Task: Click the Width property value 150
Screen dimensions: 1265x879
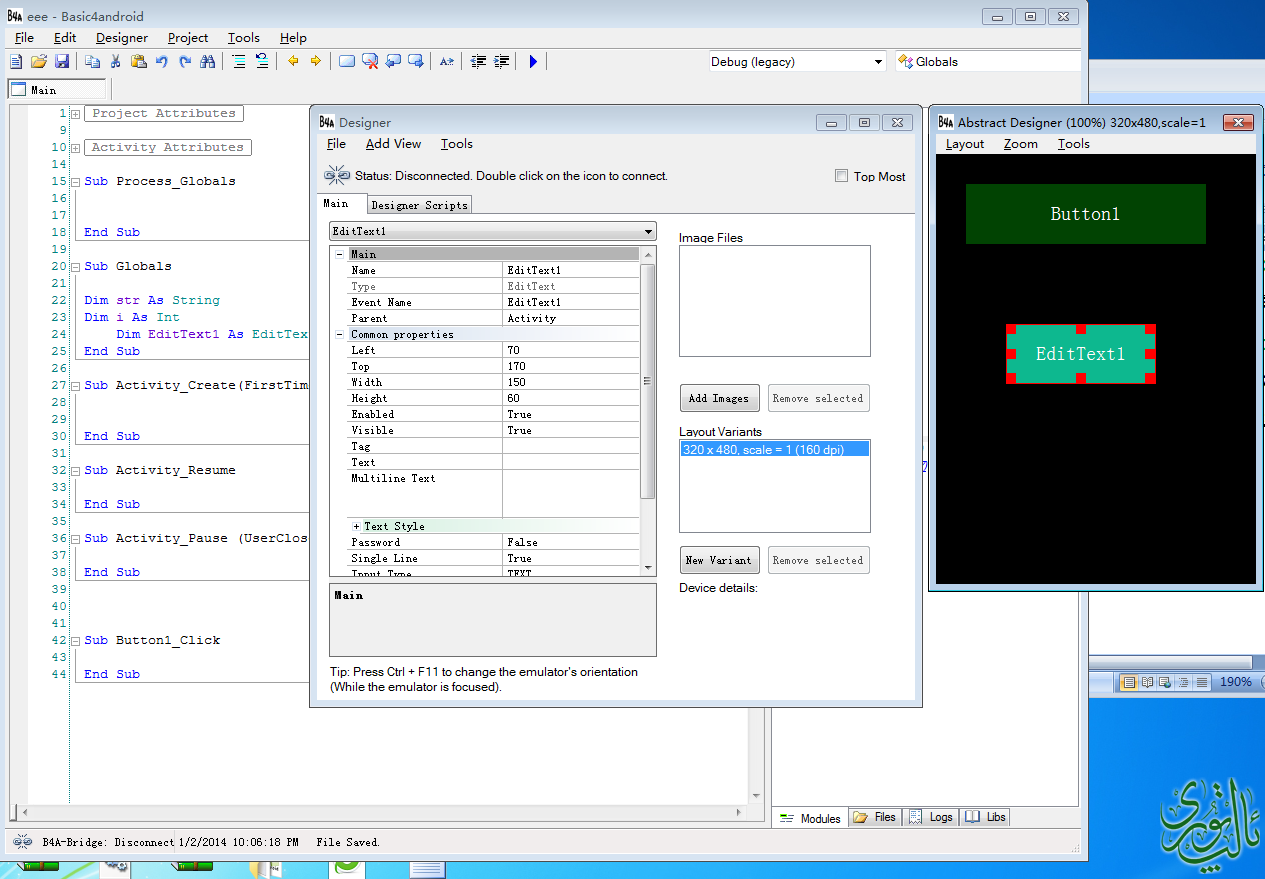Action: (570, 382)
